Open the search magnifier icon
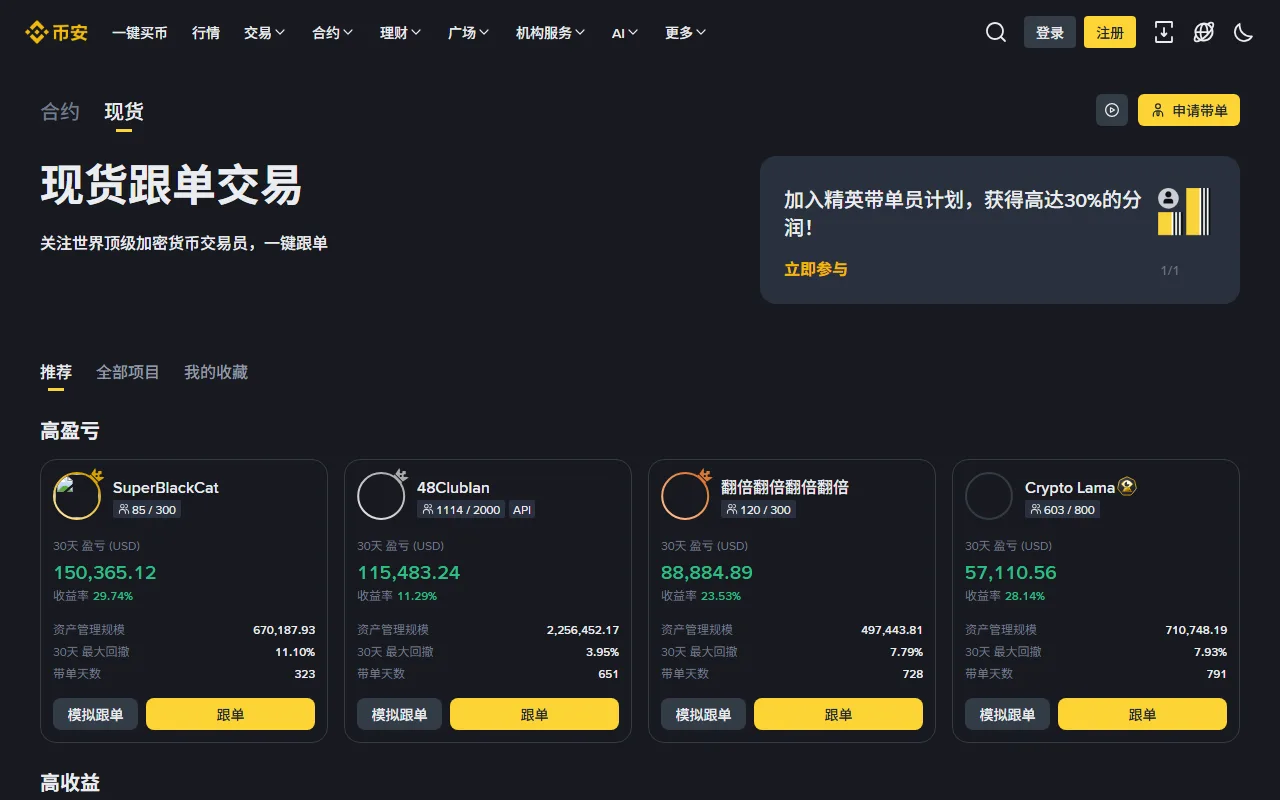Viewport: 1280px width, 800px height. (996, 32)
